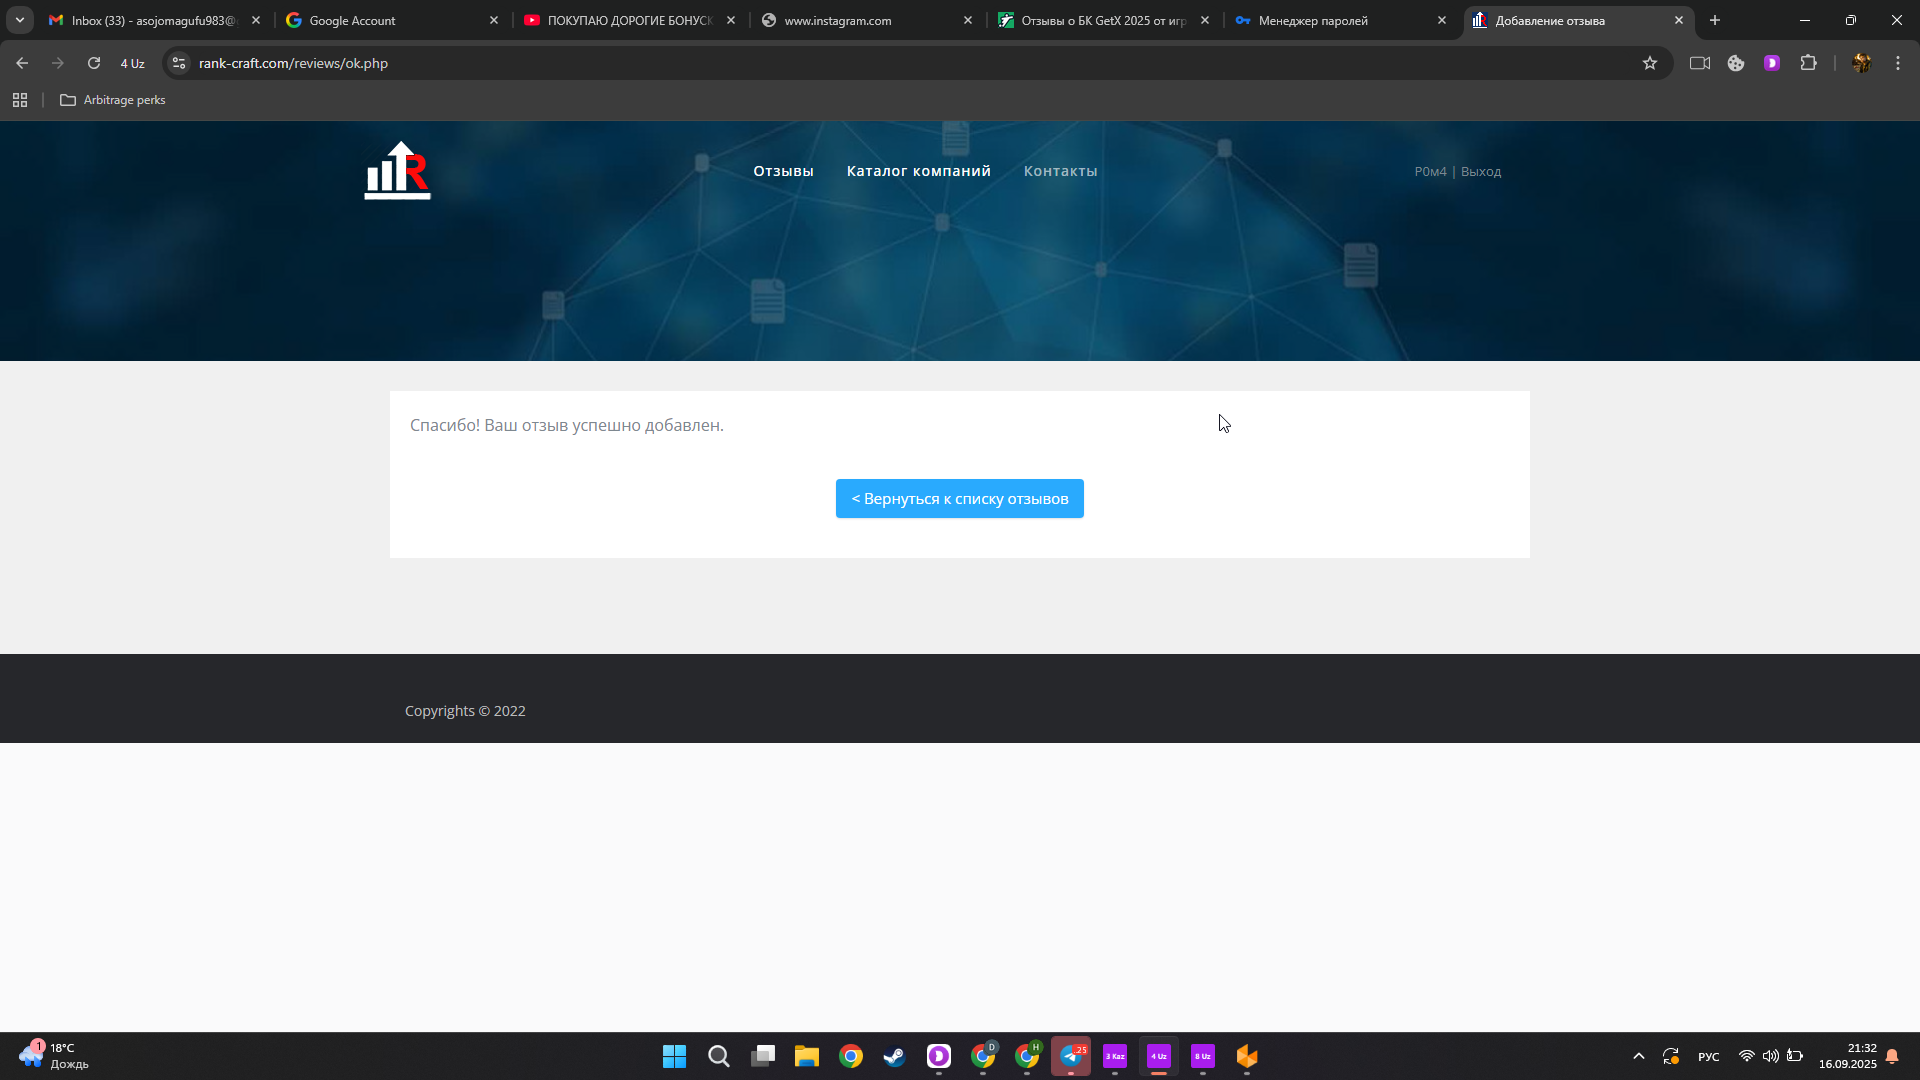
Task: Open the Extensions puzzle icon
Action: [x=1808, y=63]
